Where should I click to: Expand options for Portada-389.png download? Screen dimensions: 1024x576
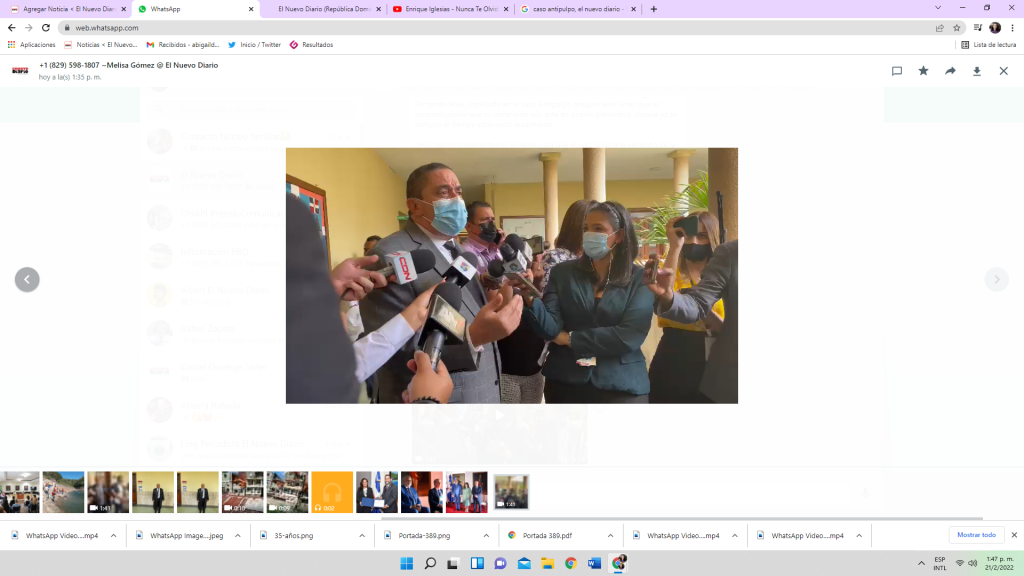487,536
